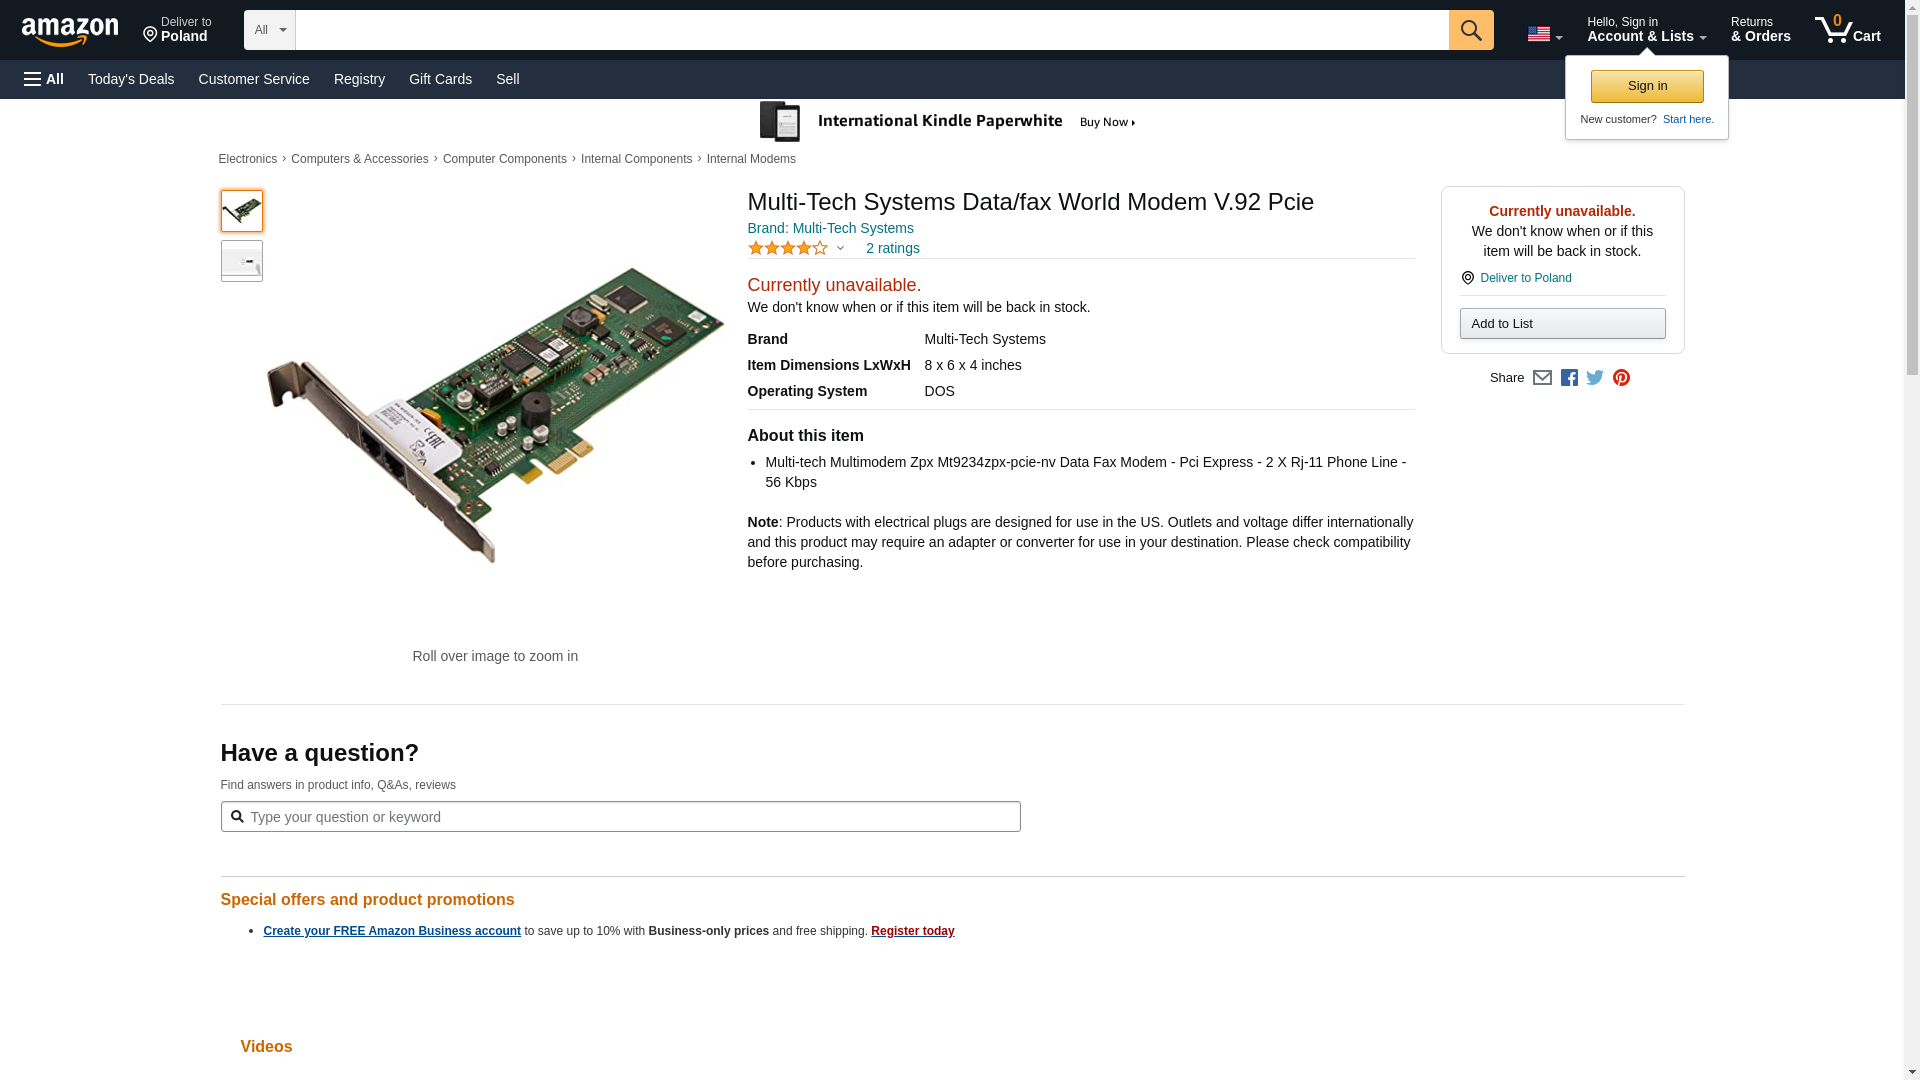Click the Amazon logo
Image resolution: width=1920 pixels, height=1080 pixels.
(x=70, y=31)
